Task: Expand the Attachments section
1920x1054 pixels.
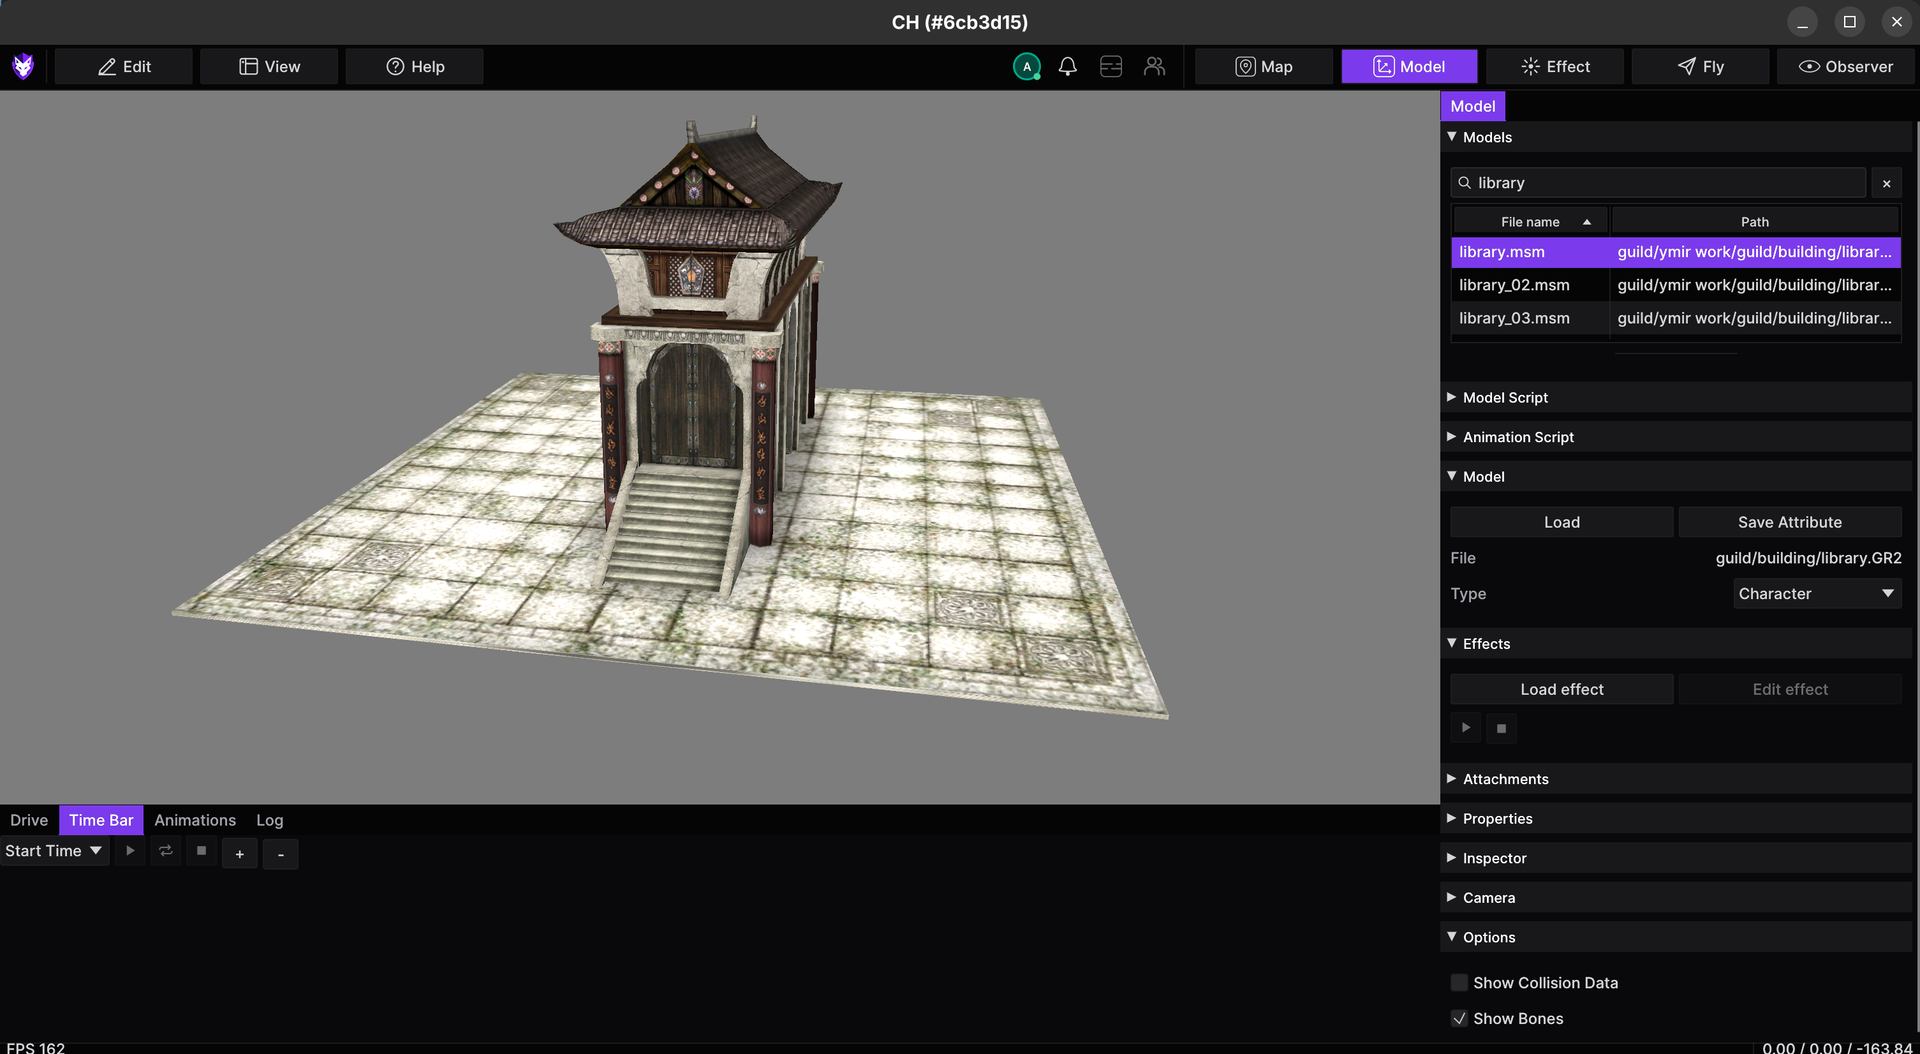Action: [x=1676, y=779]
